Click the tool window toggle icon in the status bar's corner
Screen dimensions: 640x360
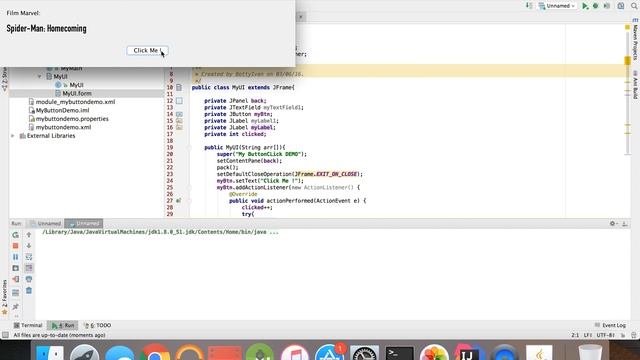pyautogui.click(x=5, y=335)
